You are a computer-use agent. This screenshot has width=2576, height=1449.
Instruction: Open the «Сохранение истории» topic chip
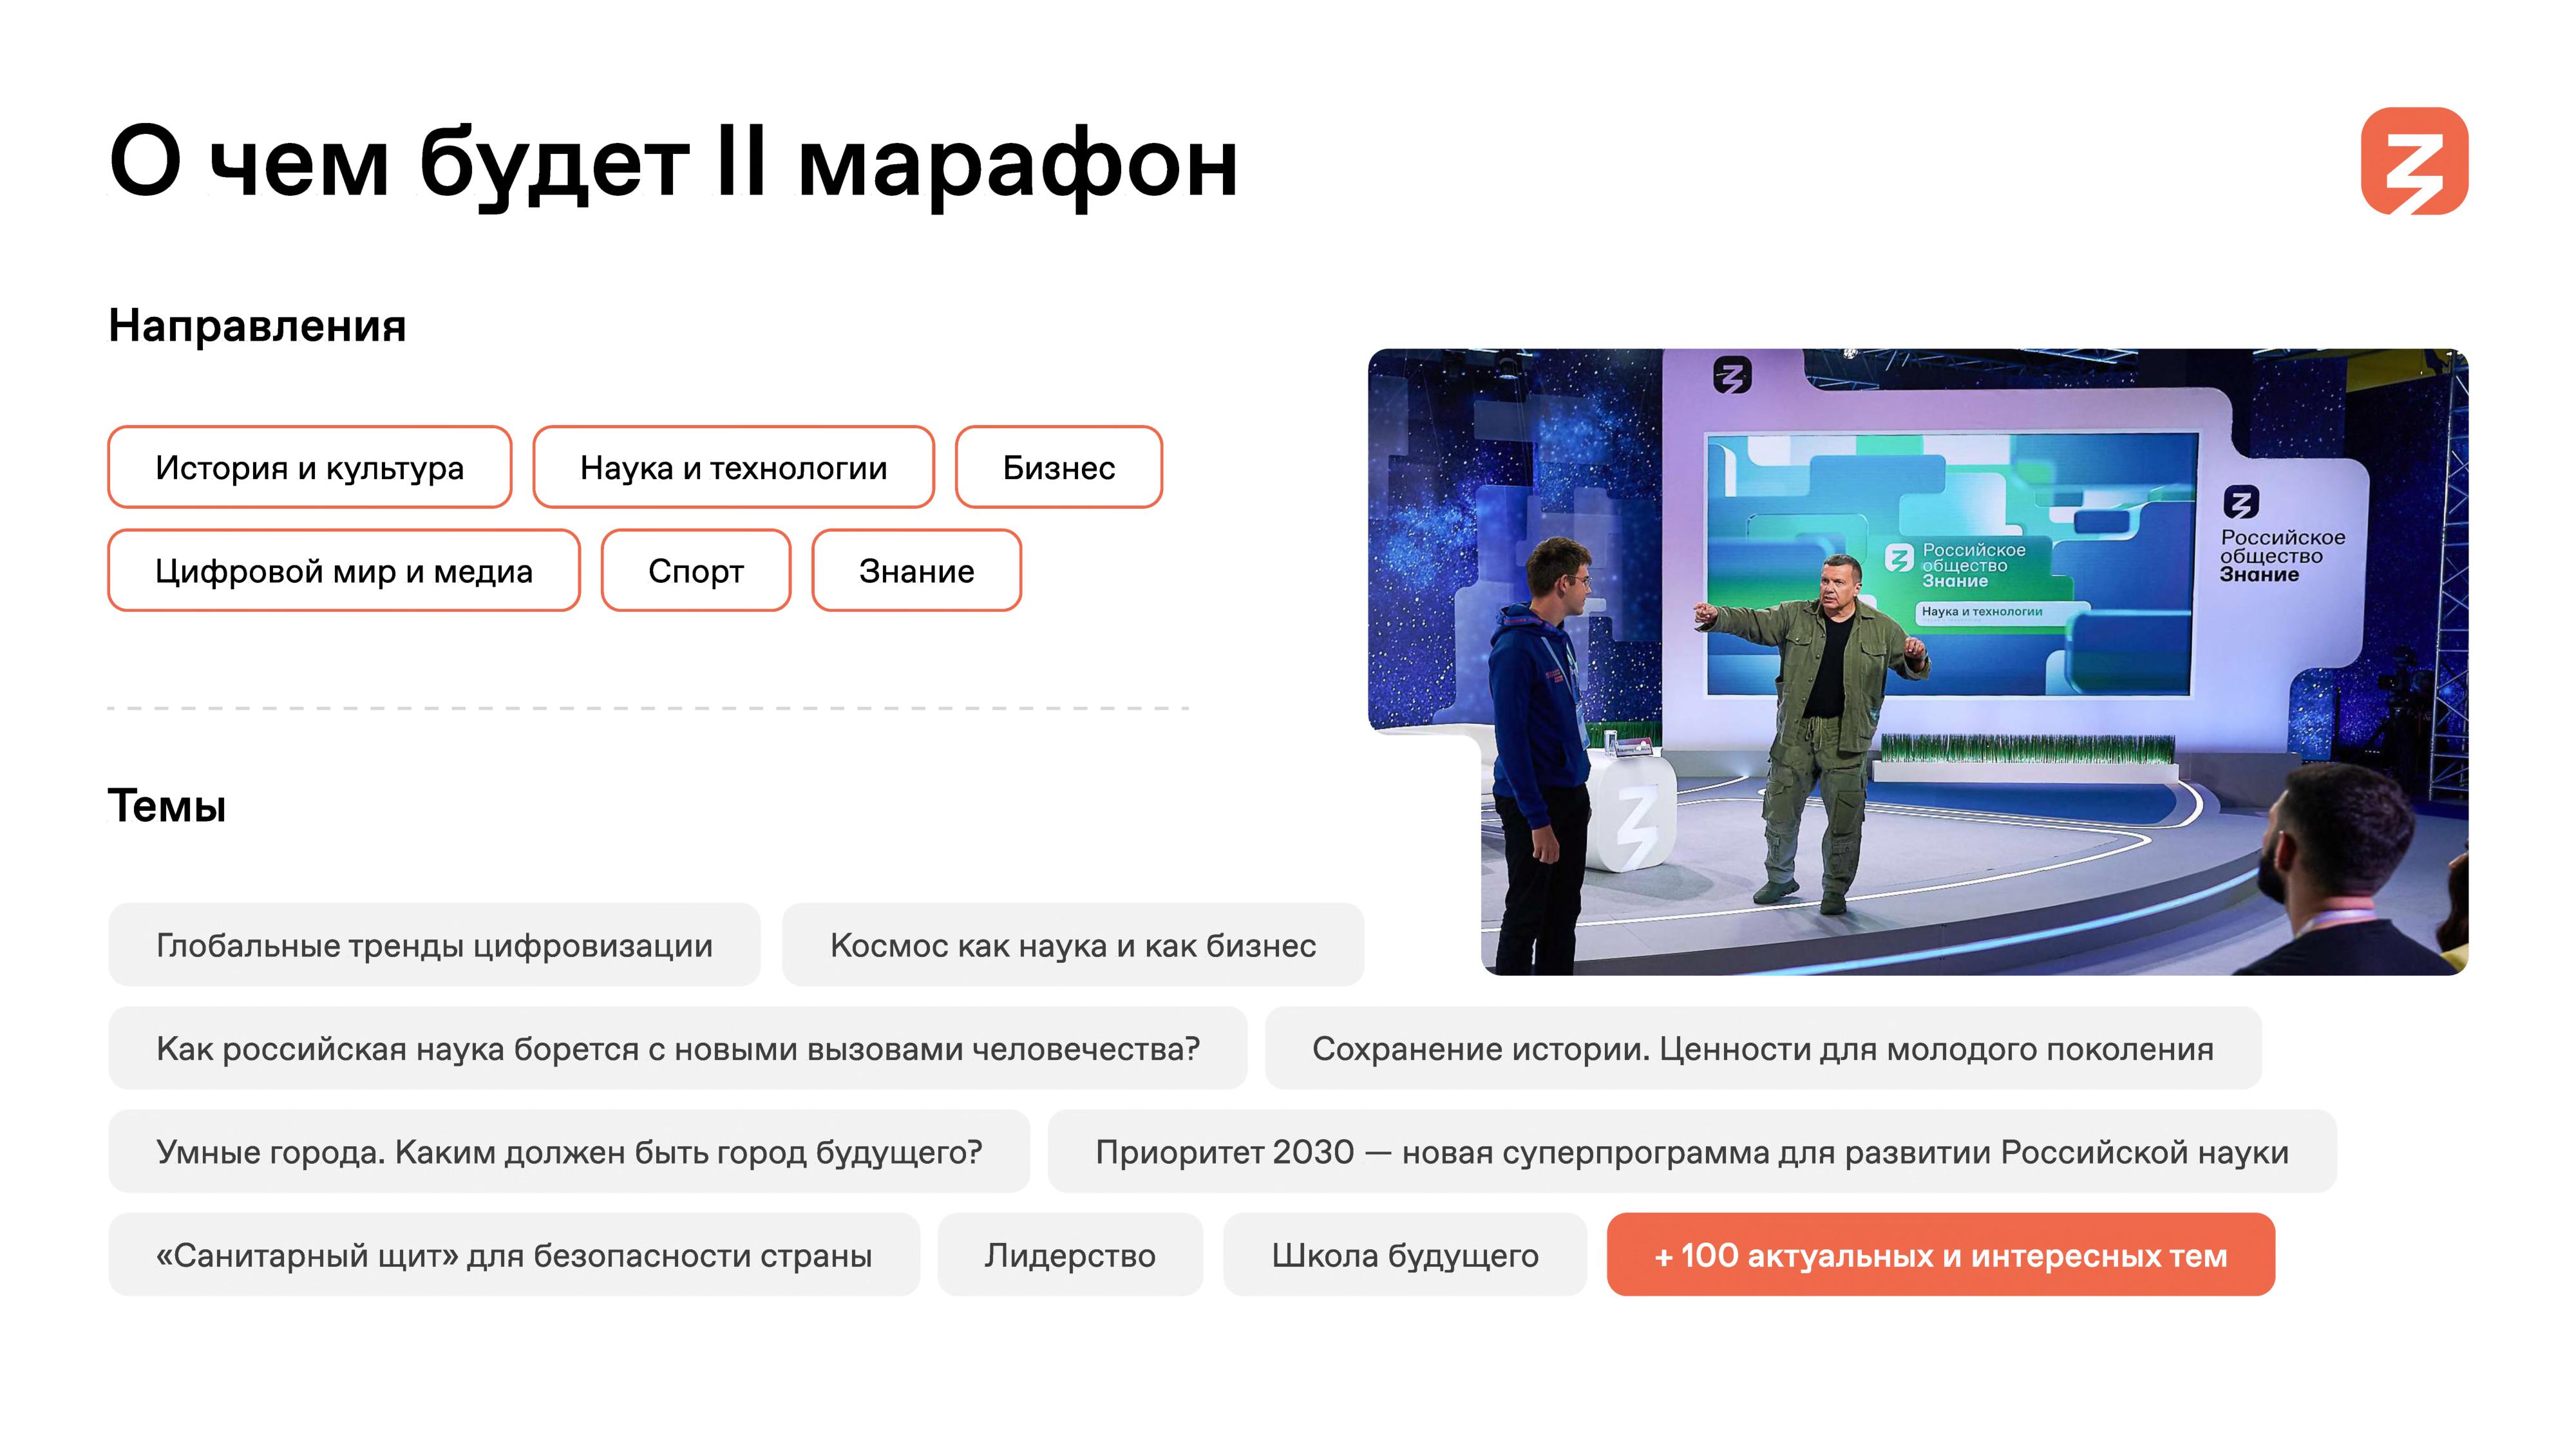coord(1762,1048)
